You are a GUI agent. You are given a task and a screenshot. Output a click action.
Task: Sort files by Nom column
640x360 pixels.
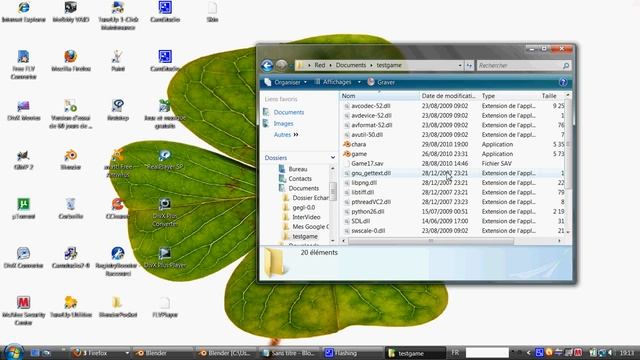(380, 96)
